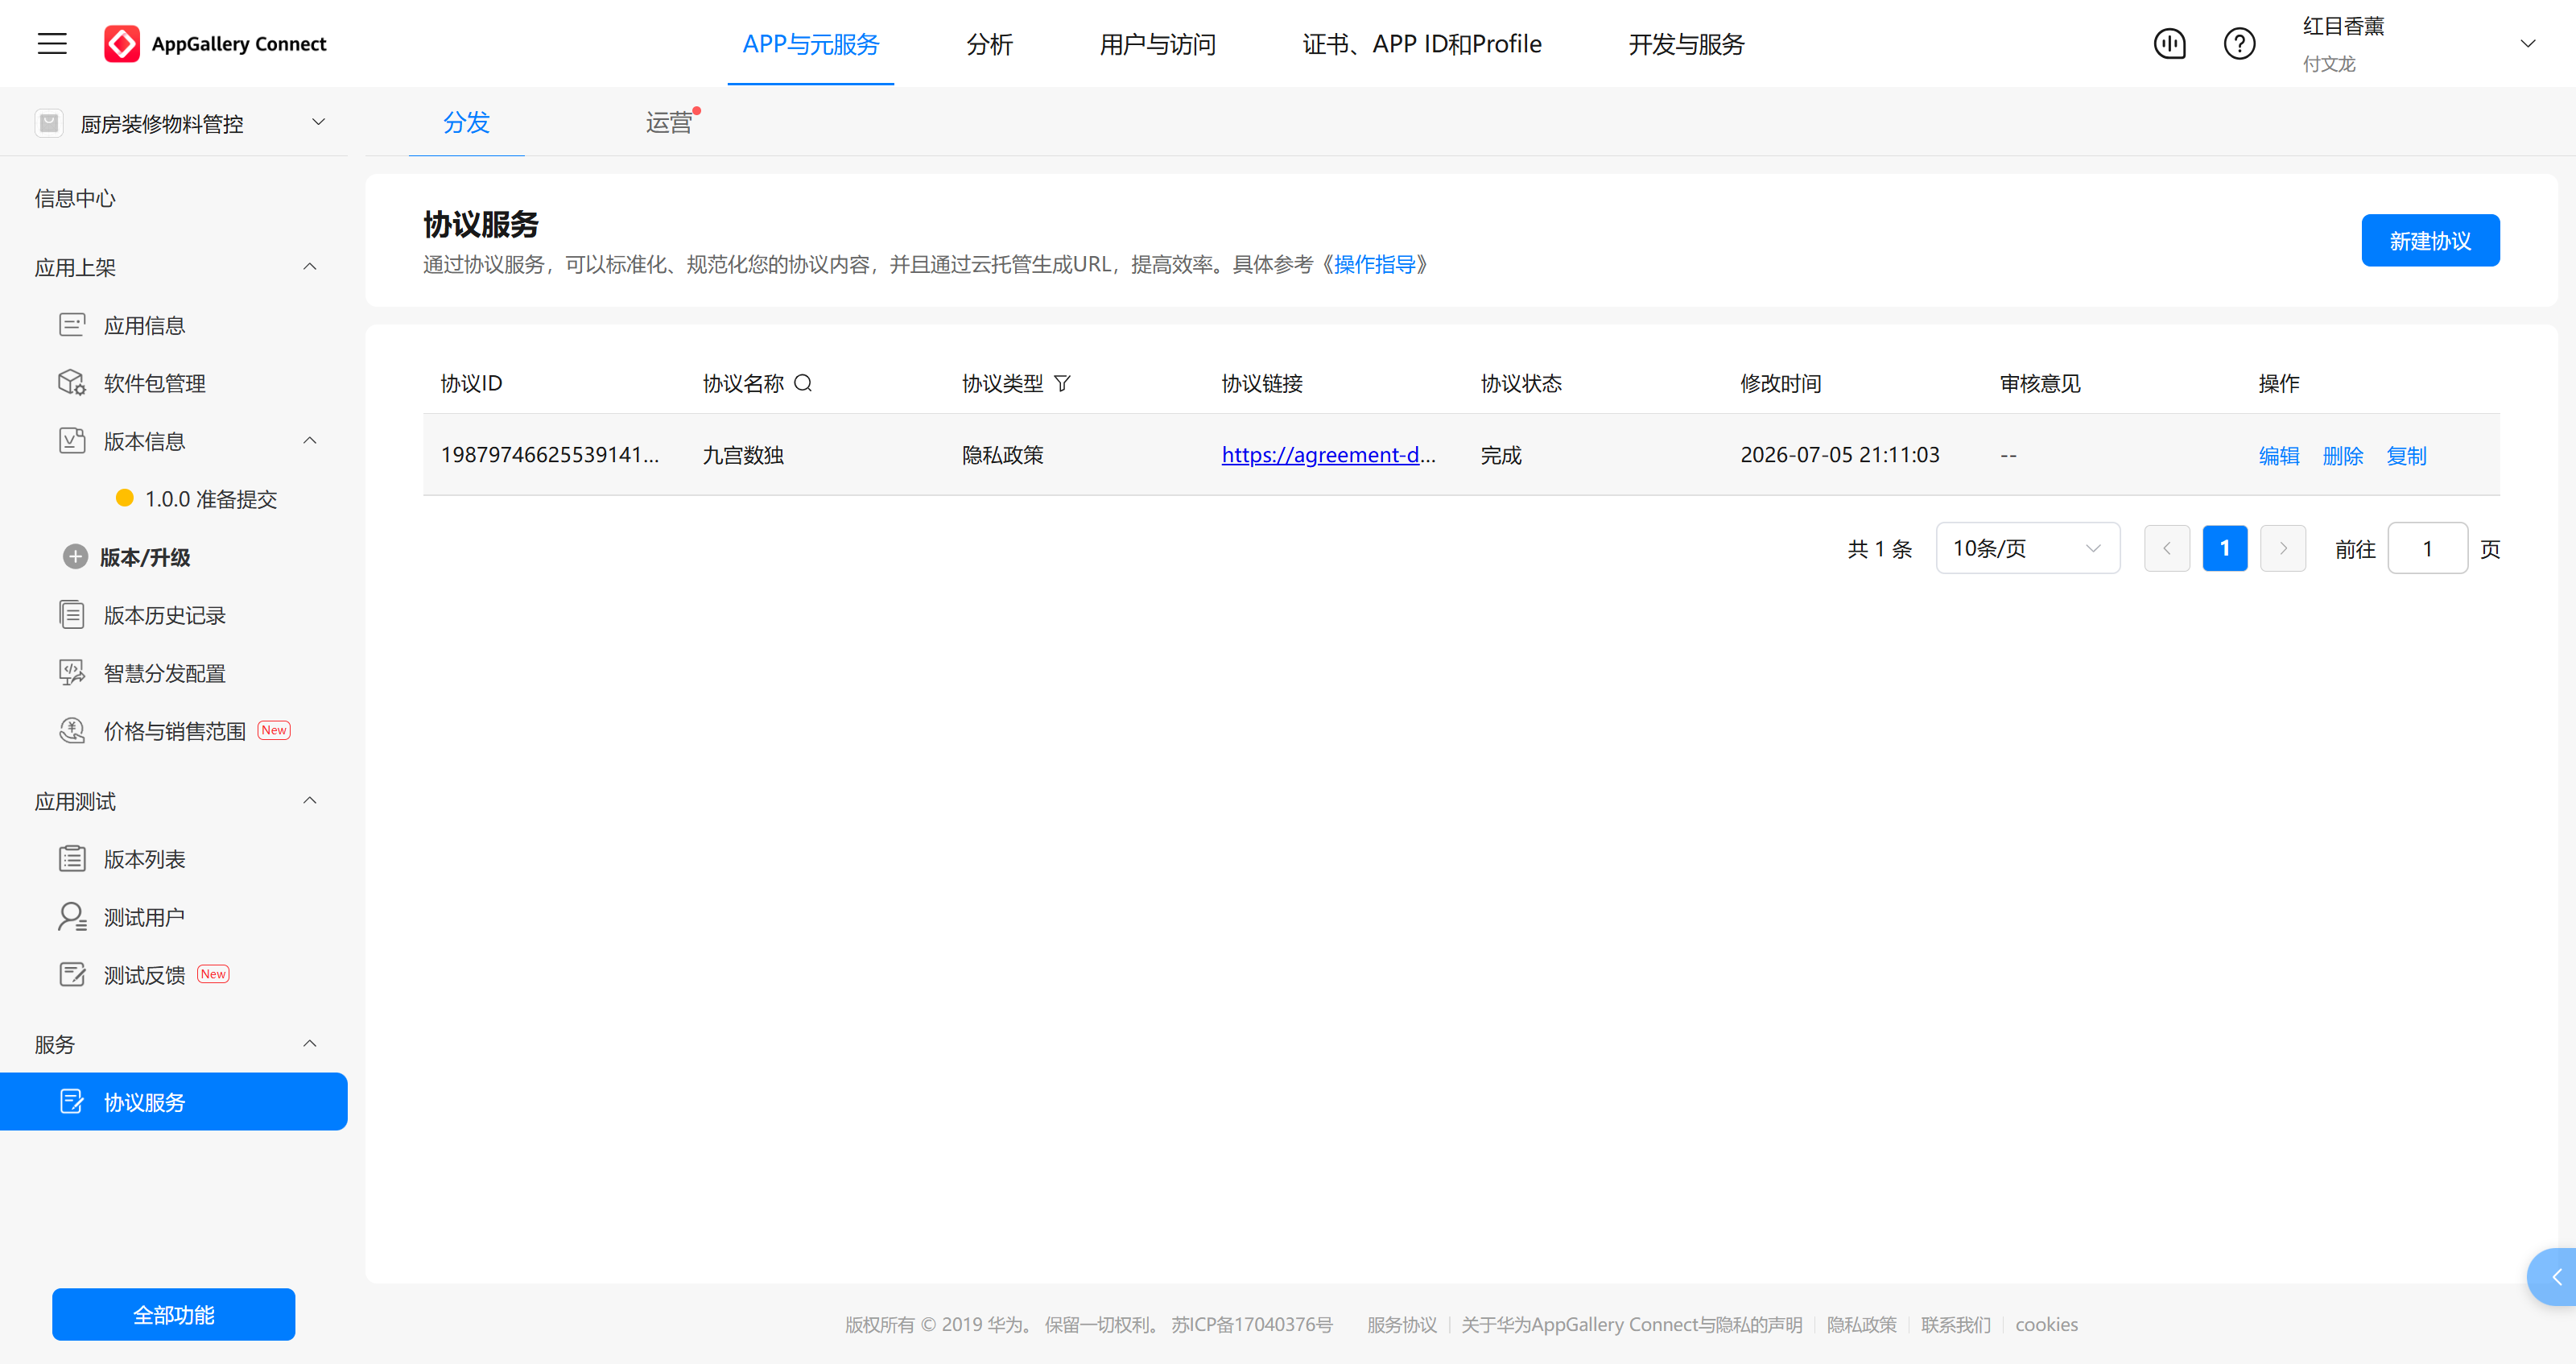This screenshot has width=2576, height=1364.
Task: Switch to APP与元服务 top tab
Action: point(810,44)
